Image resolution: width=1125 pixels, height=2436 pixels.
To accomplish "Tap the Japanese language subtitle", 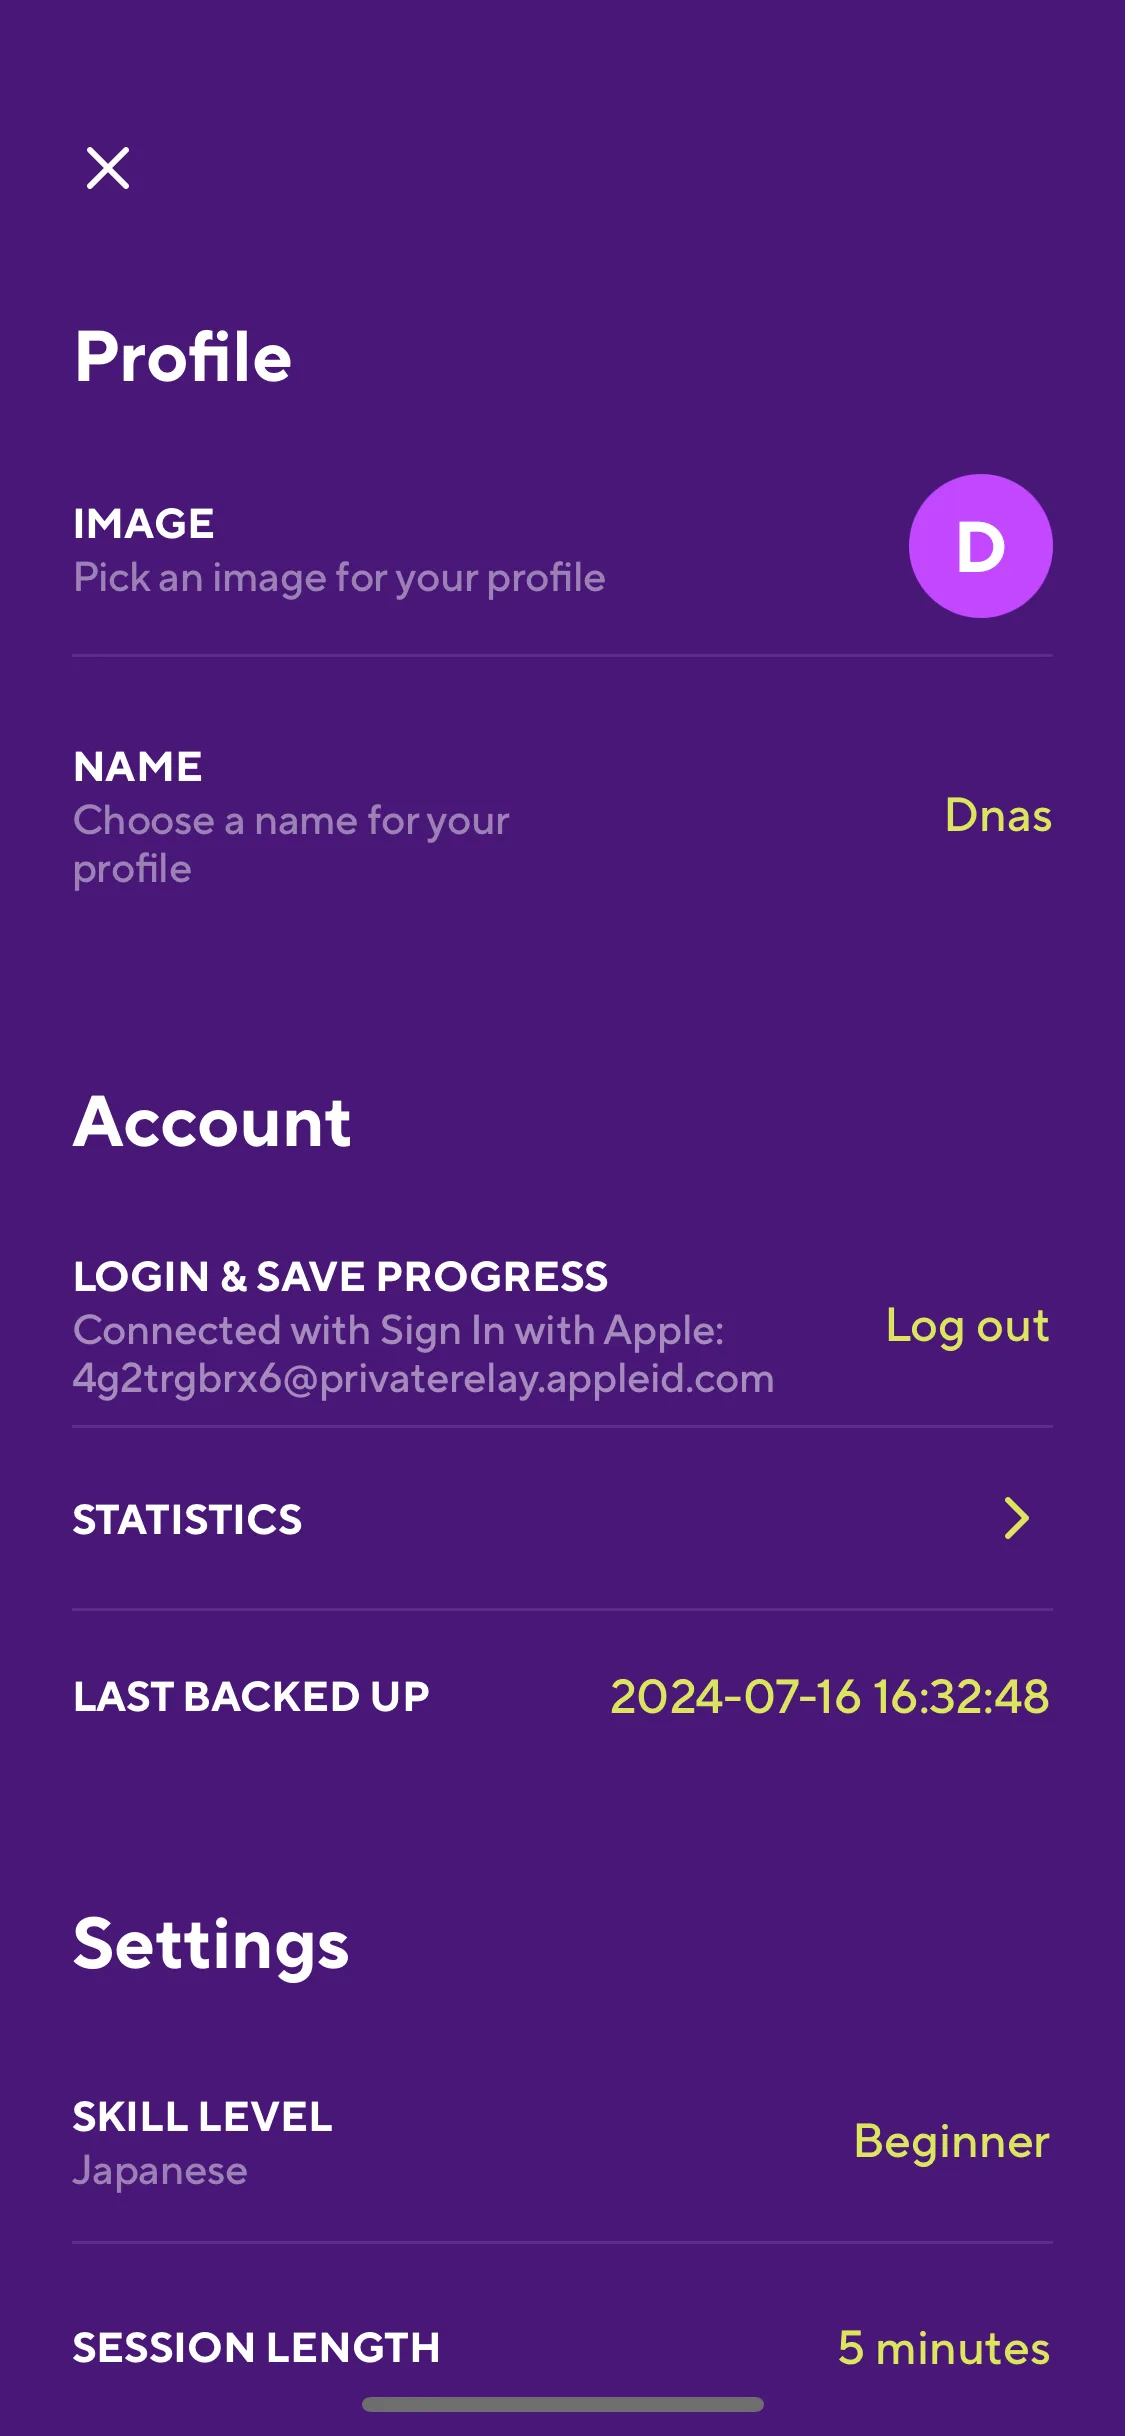I will (x=160, y=2171).
